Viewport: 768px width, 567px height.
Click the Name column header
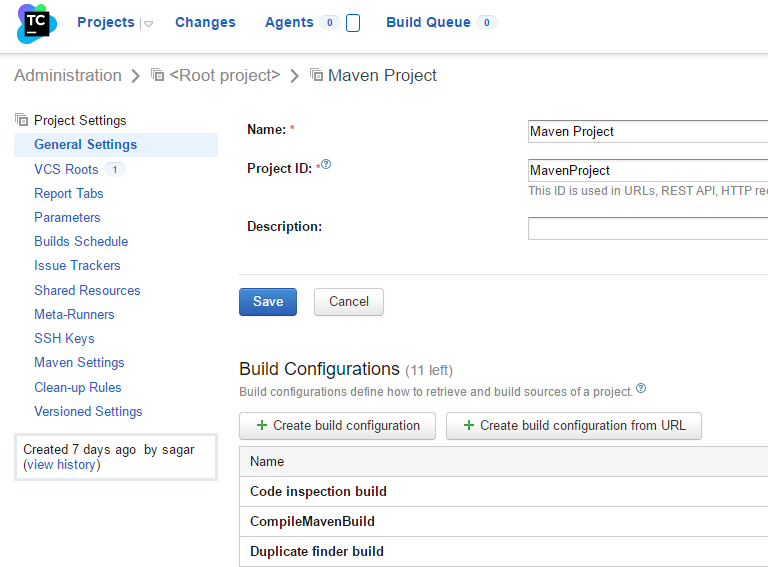[x=267, y=461]
